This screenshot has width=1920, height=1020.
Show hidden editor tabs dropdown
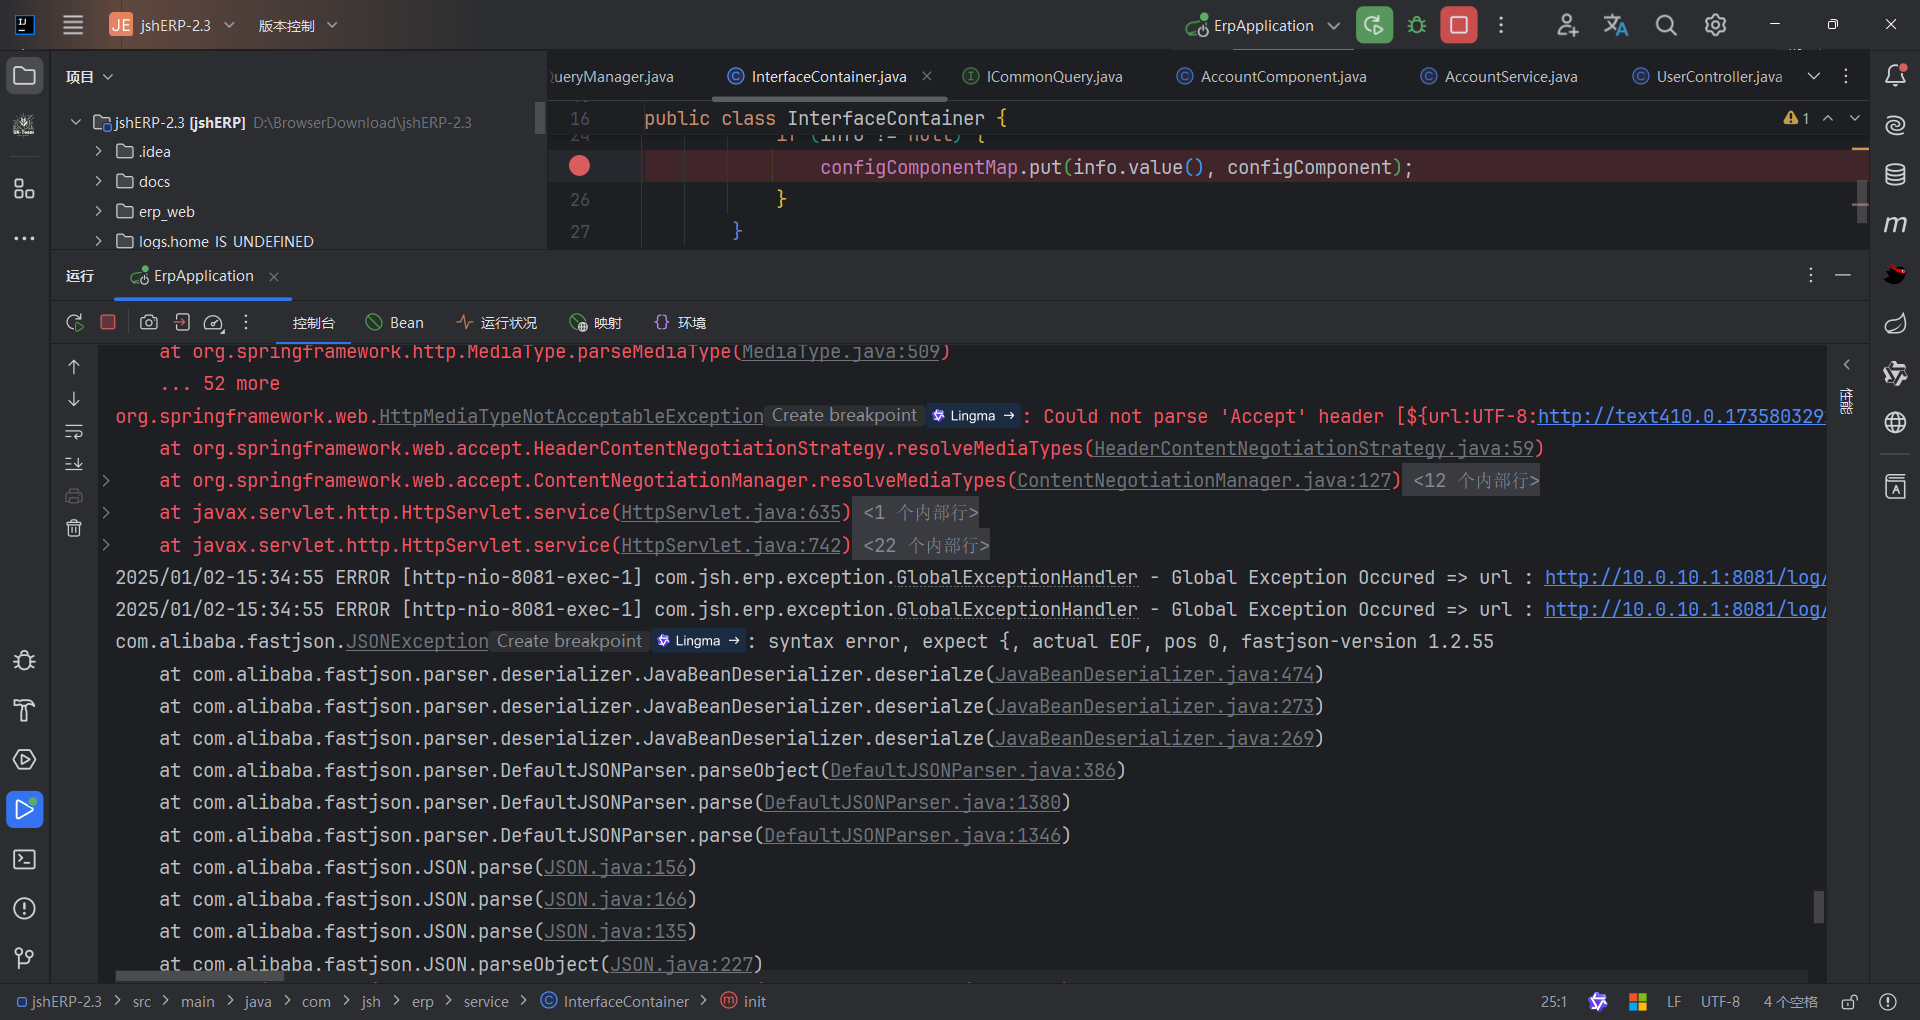tap(1814, 76)
